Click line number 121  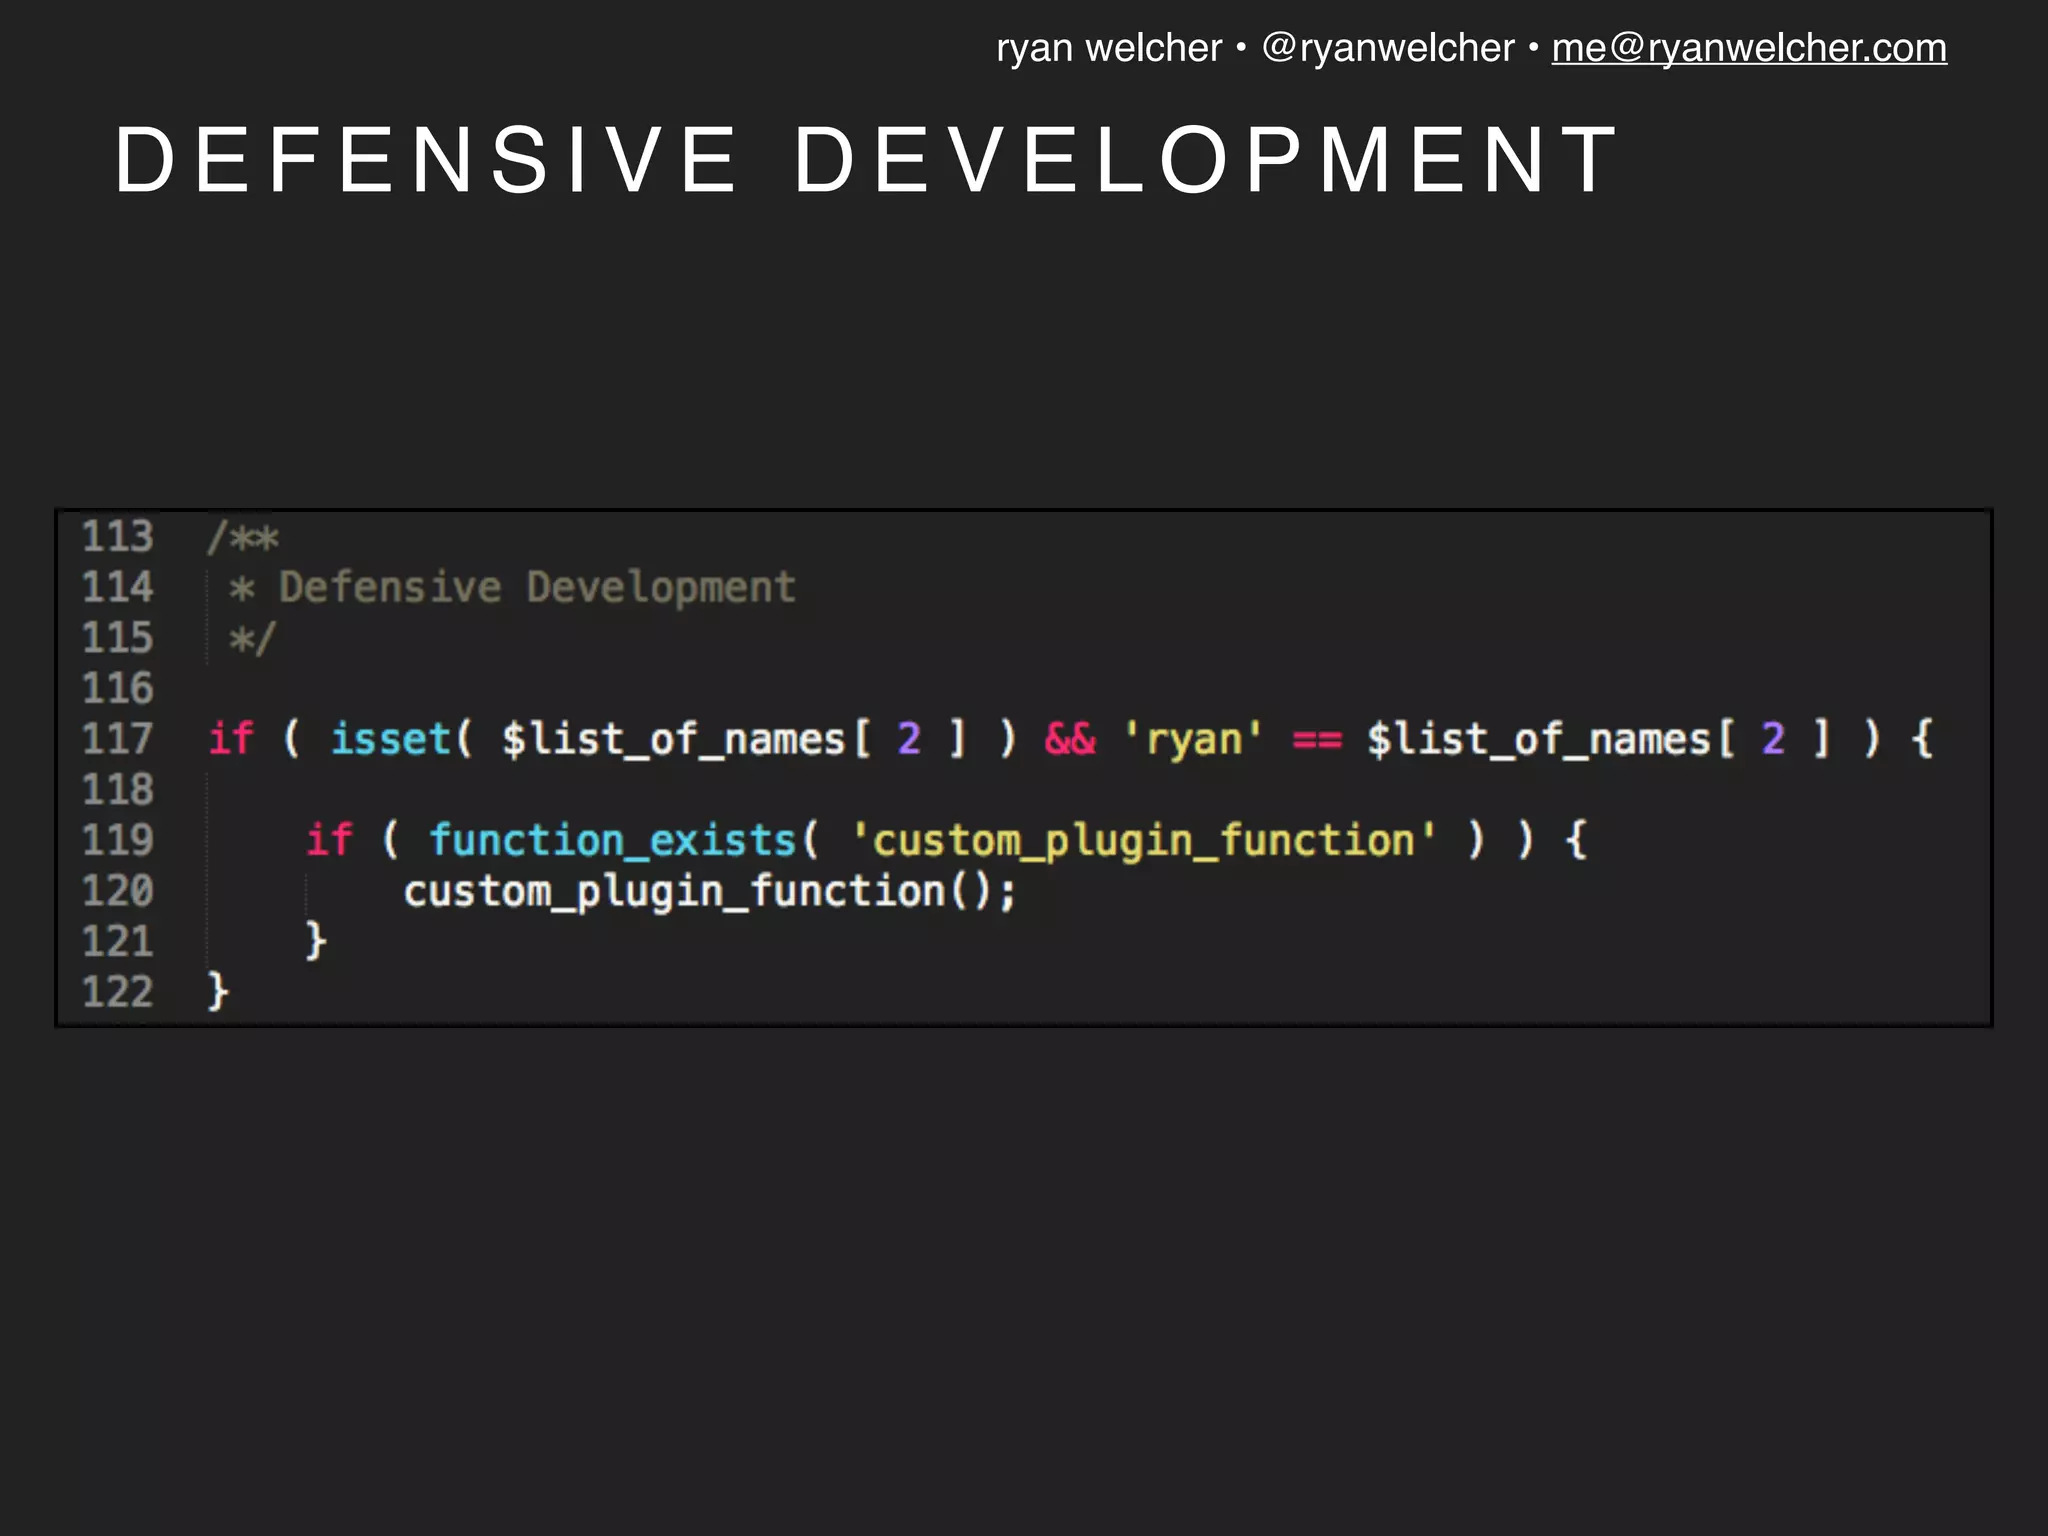tap(117, 942)
